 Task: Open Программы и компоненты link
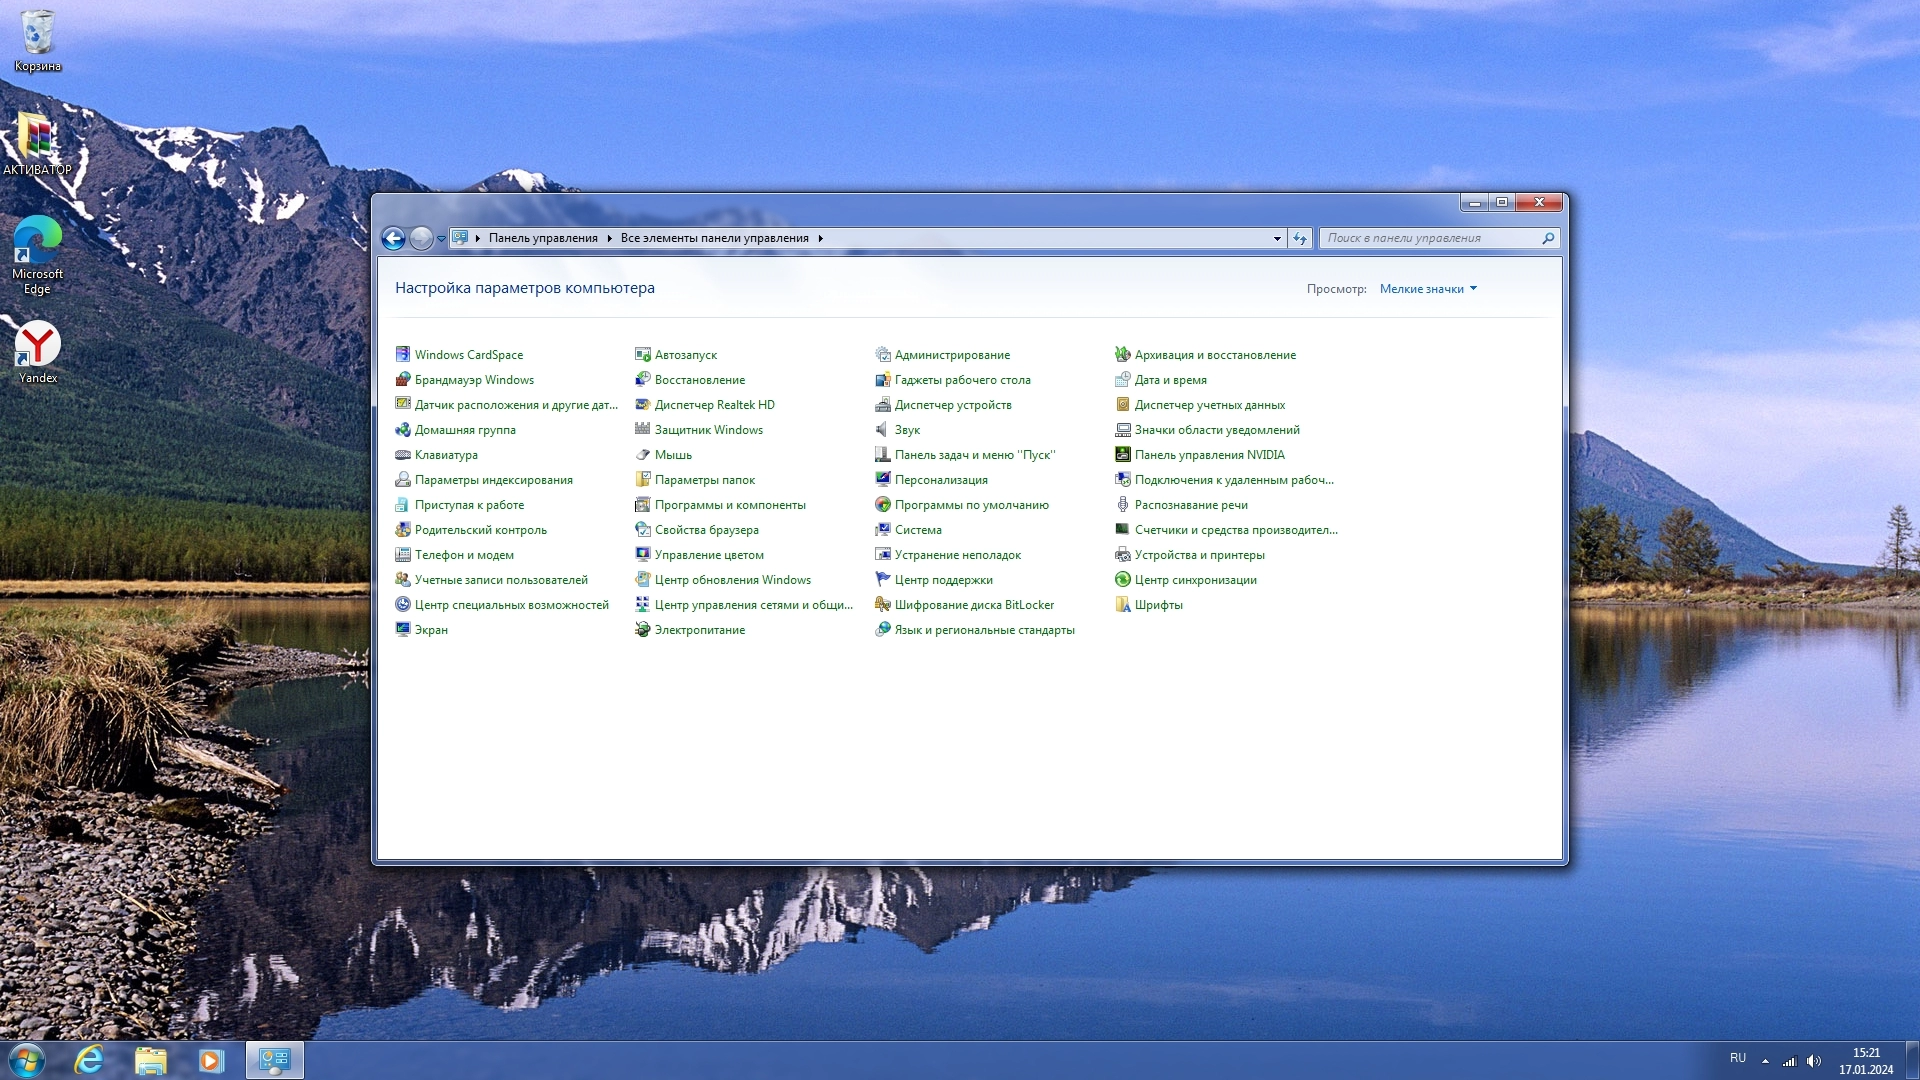[x=729, y=505]
